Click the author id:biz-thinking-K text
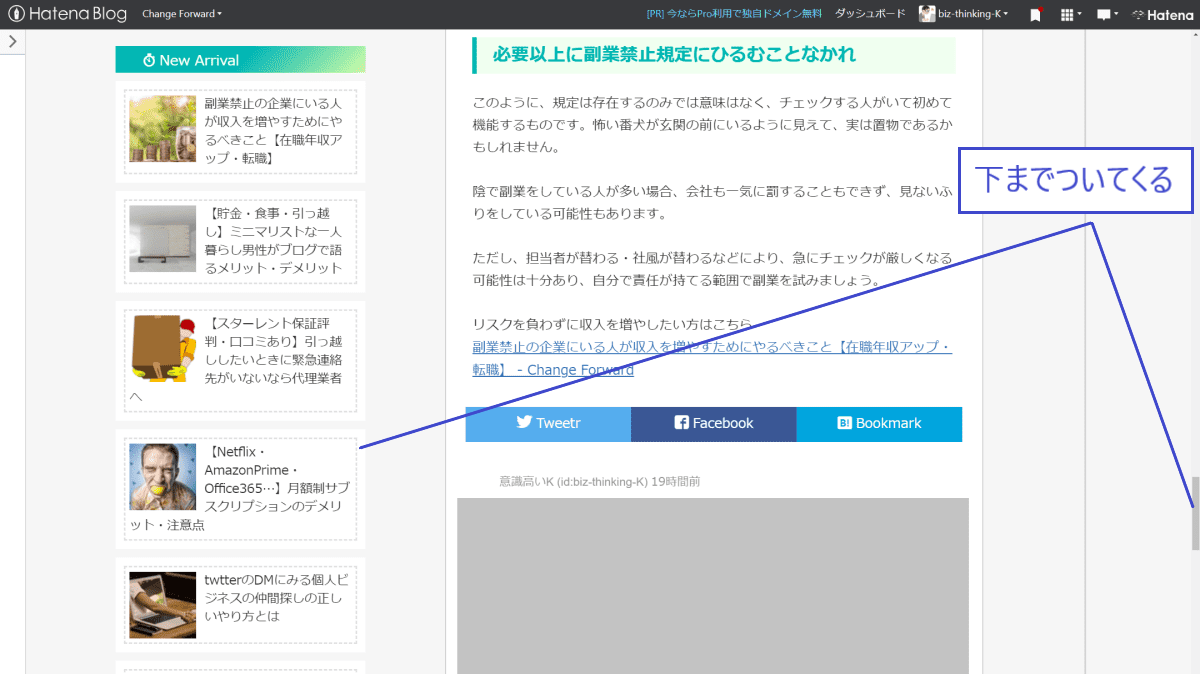The image size is (1200, 674). click(x=602, y=482)
